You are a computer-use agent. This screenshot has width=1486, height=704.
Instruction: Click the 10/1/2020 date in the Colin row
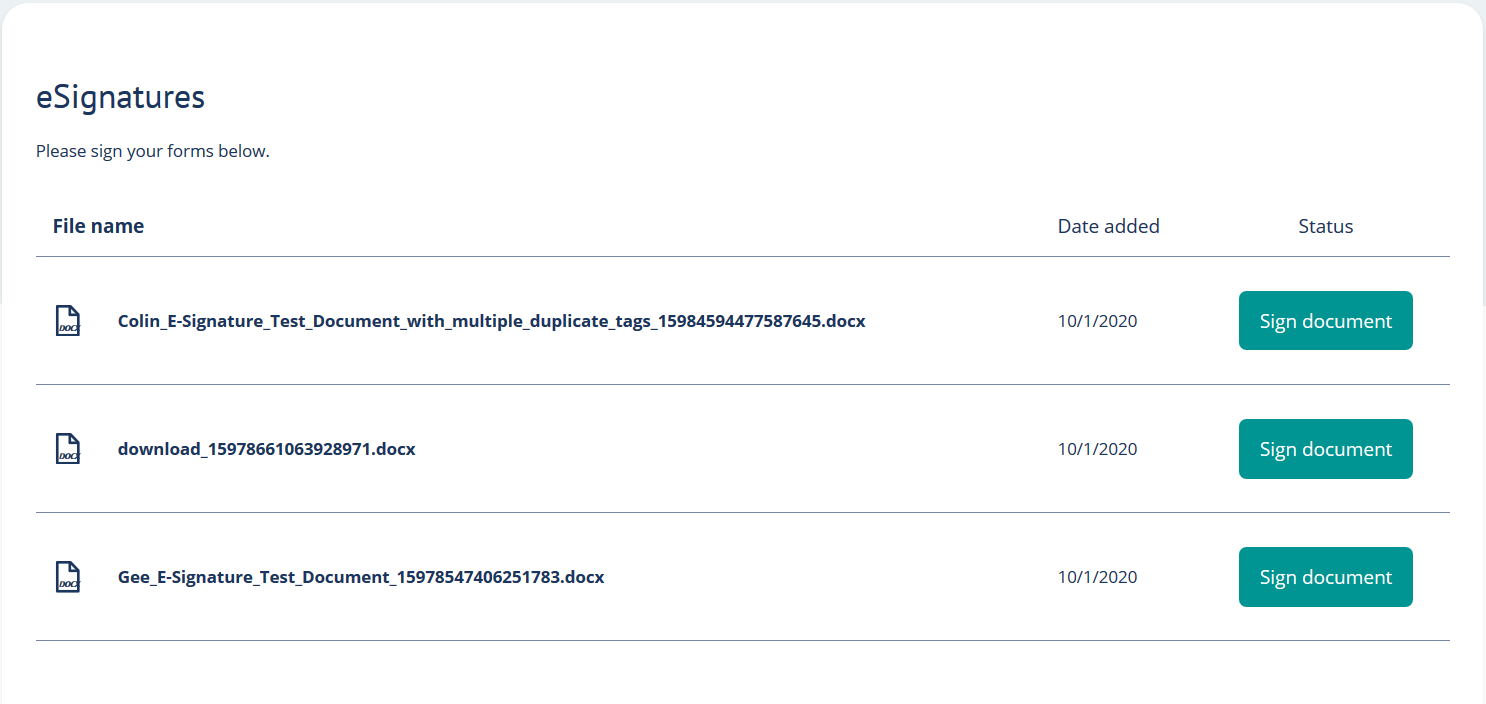[1097, 321]
